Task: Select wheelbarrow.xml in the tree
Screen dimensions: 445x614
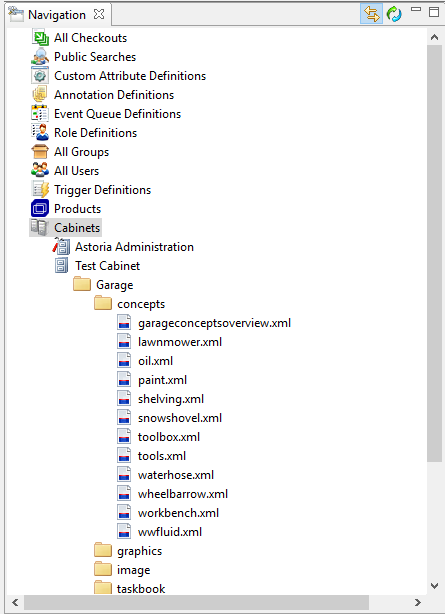Action: pos(183,494)
